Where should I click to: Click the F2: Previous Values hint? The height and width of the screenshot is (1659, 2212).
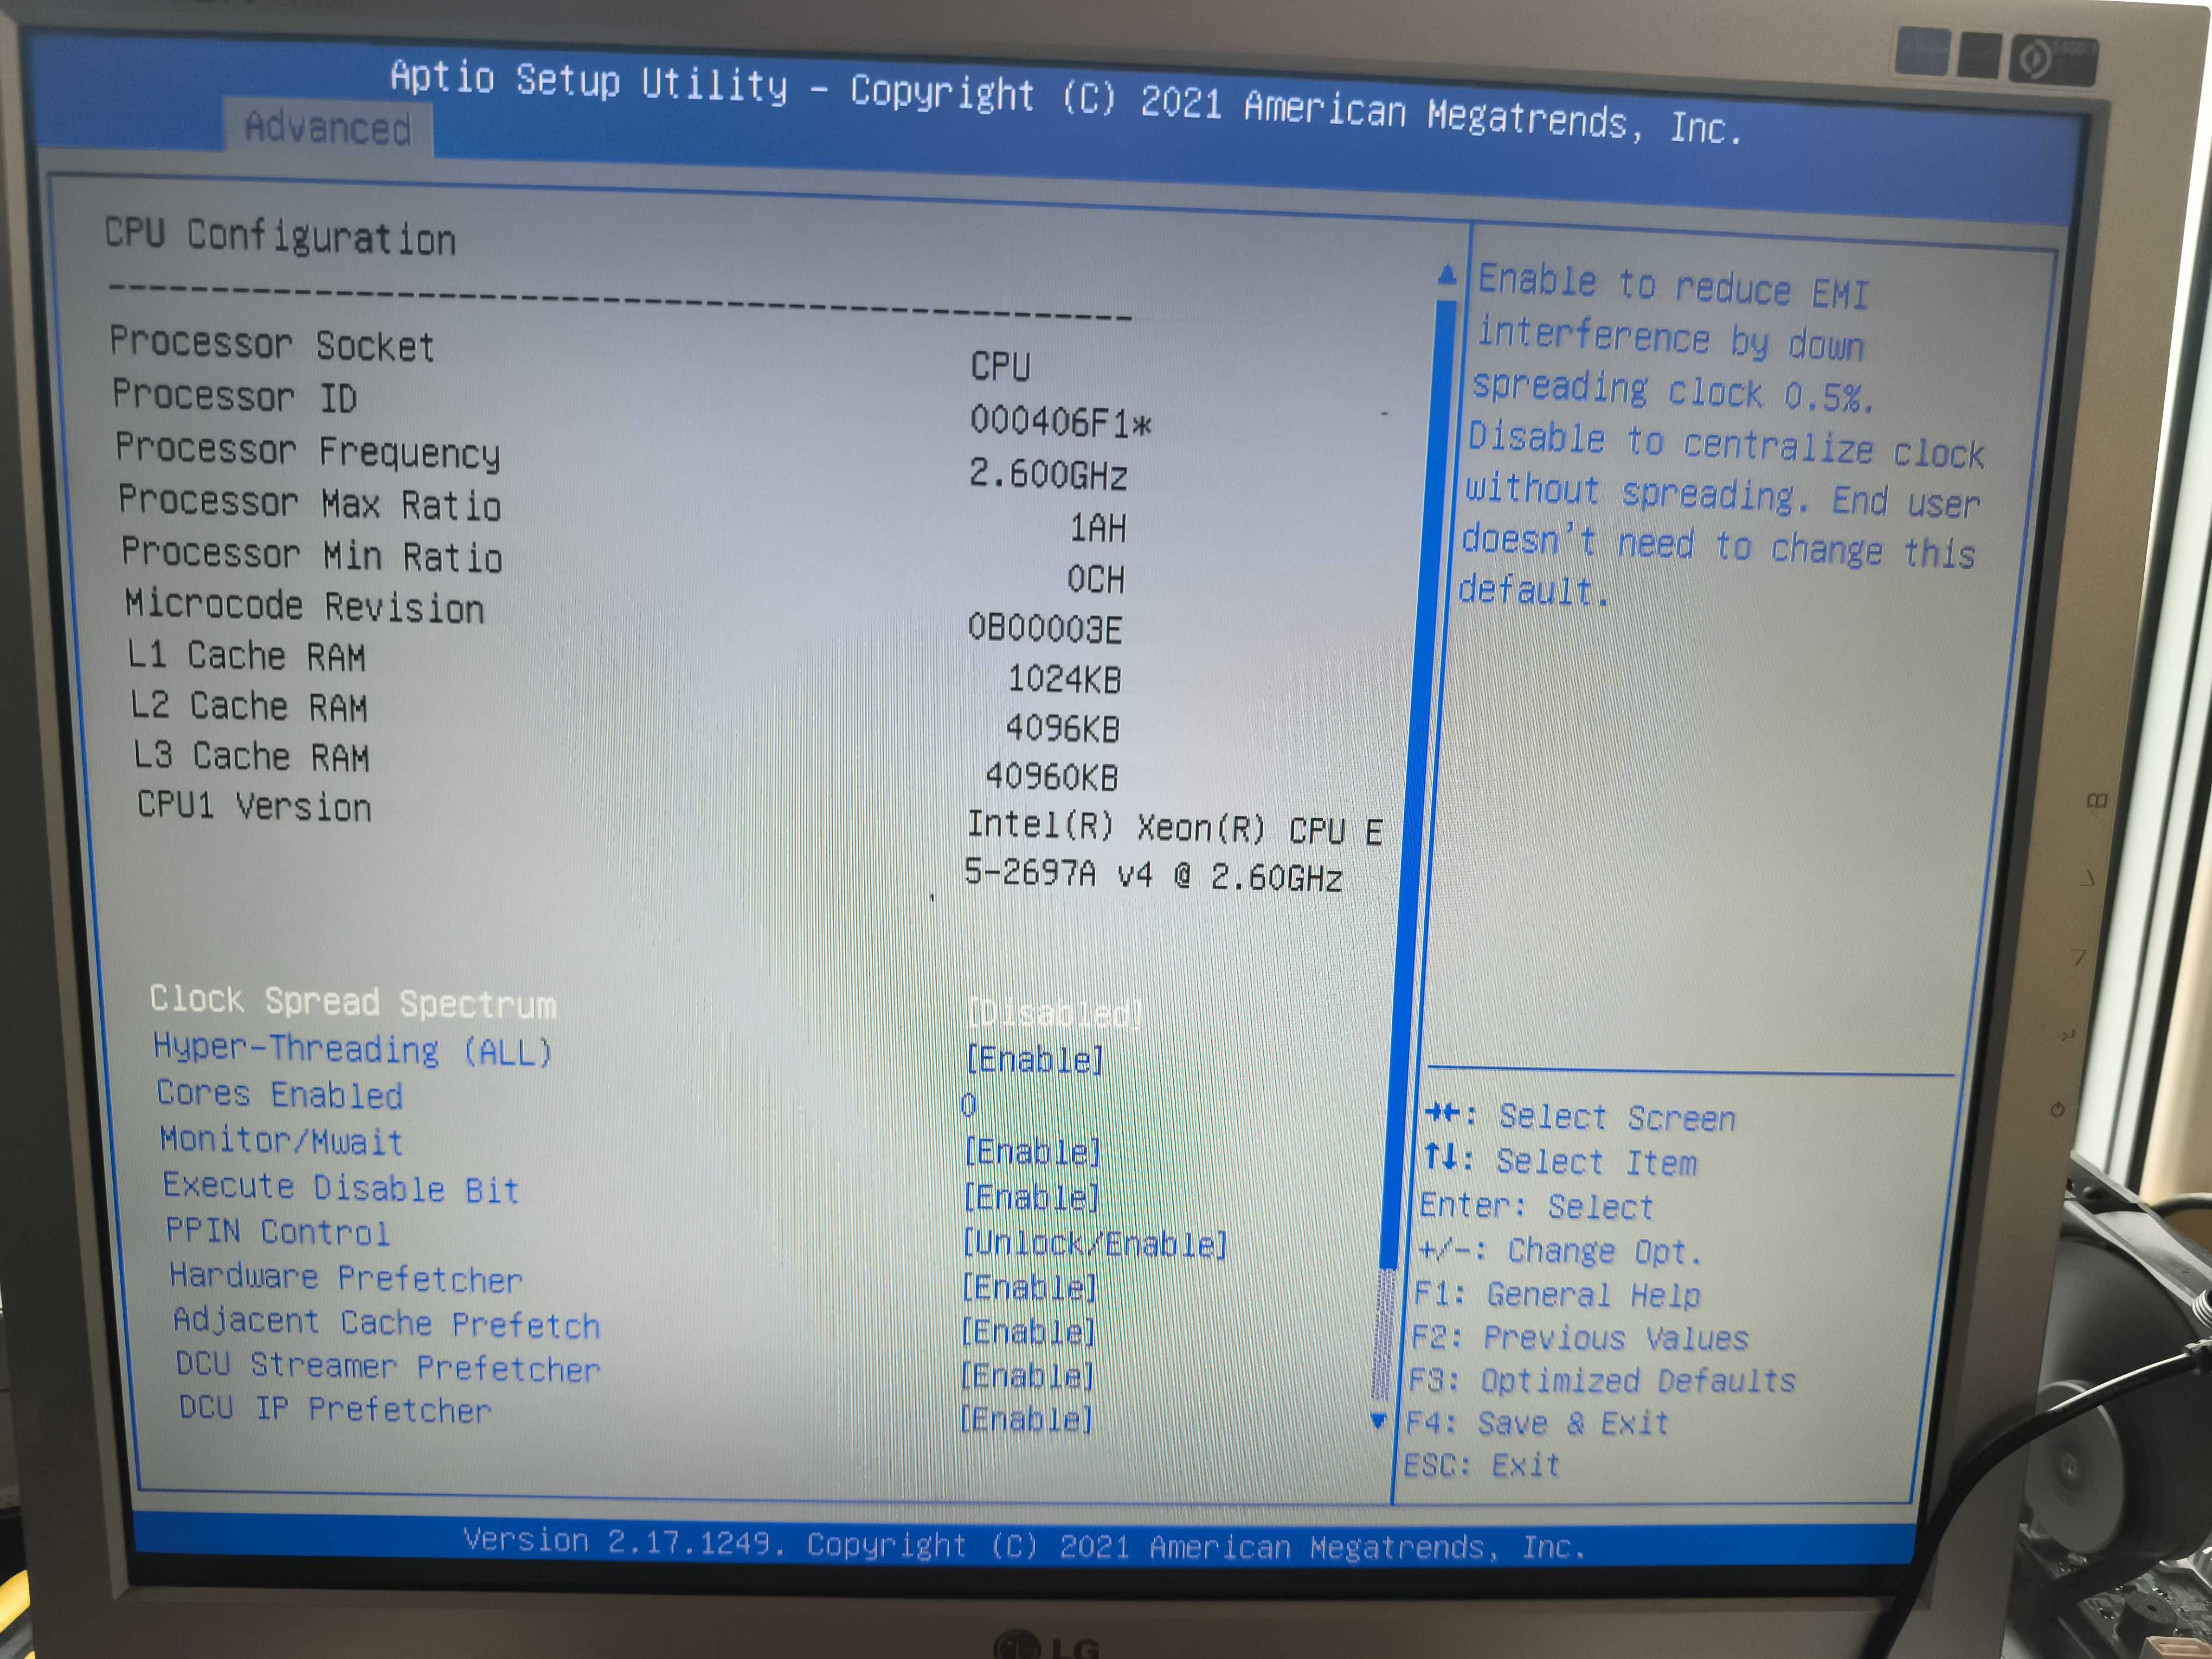(1580, 1337)
